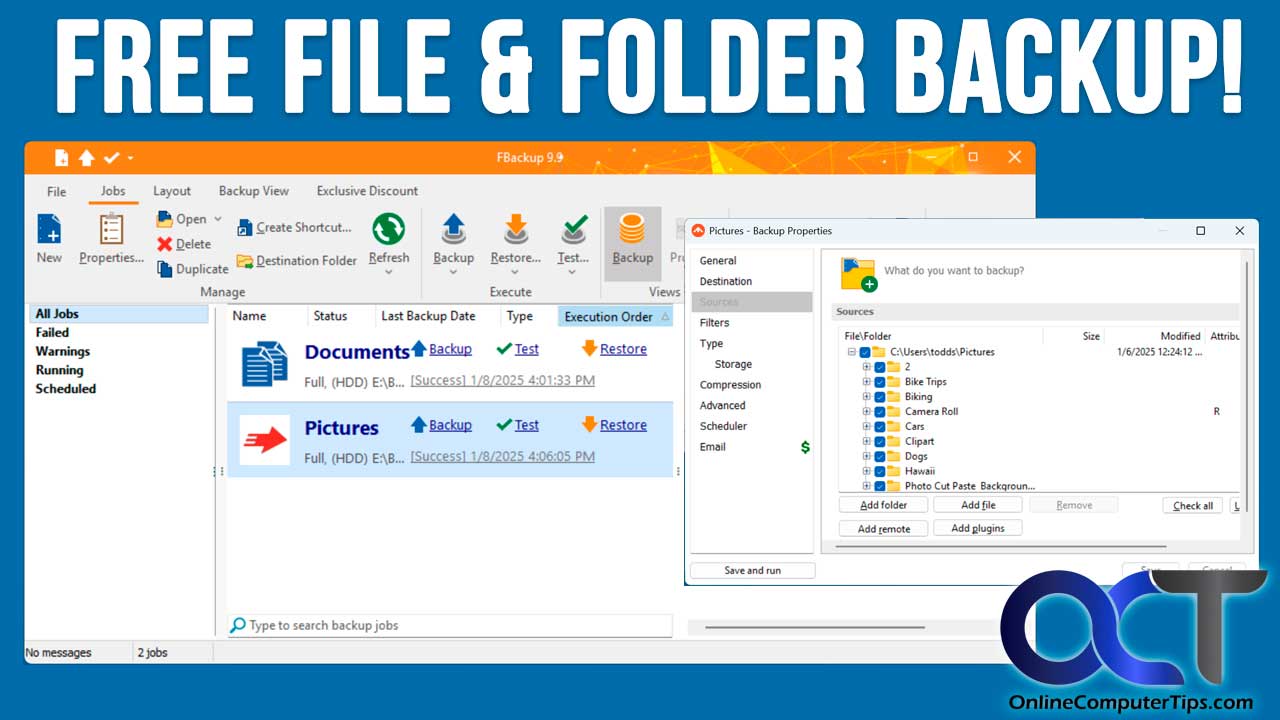The width and height of the screenshot is (1280, 720).
Task: Open the title bar quick access dropdown arrow
Action: [x=130, y=158]
